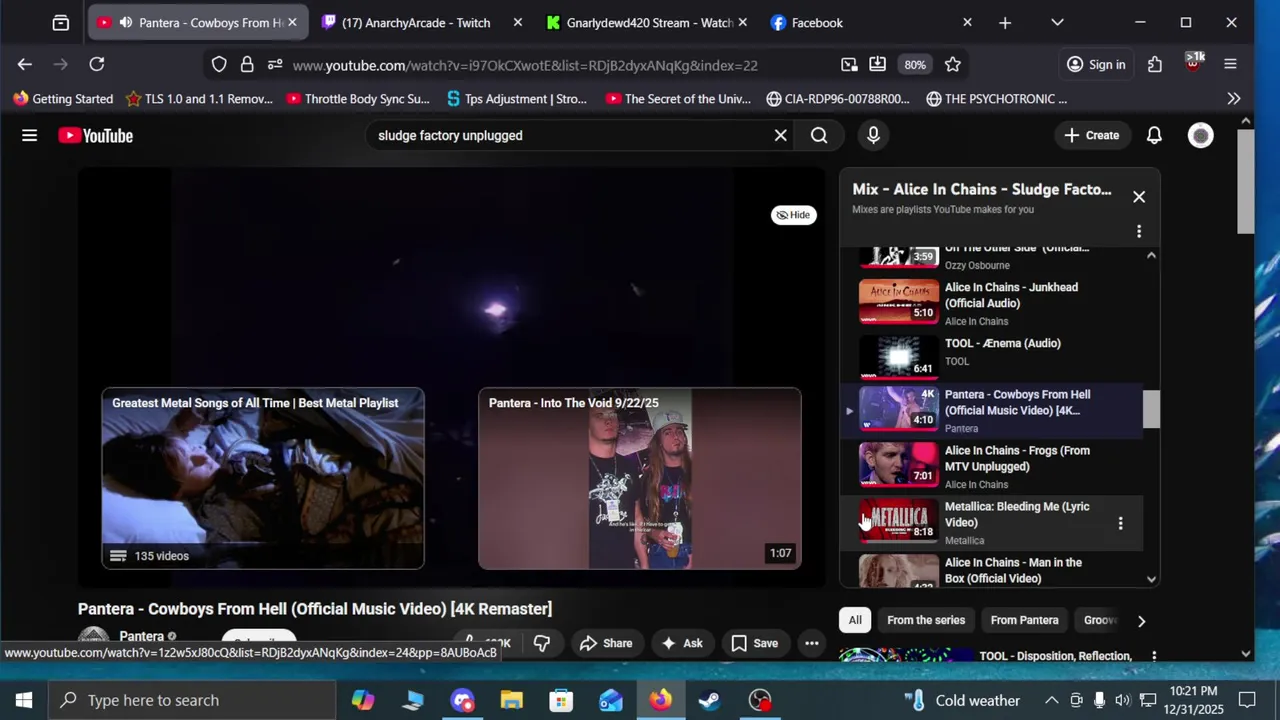Screen dimensions: 1280x720
Task: Show more bookmarks chevron
Action: coord(1234,99)
